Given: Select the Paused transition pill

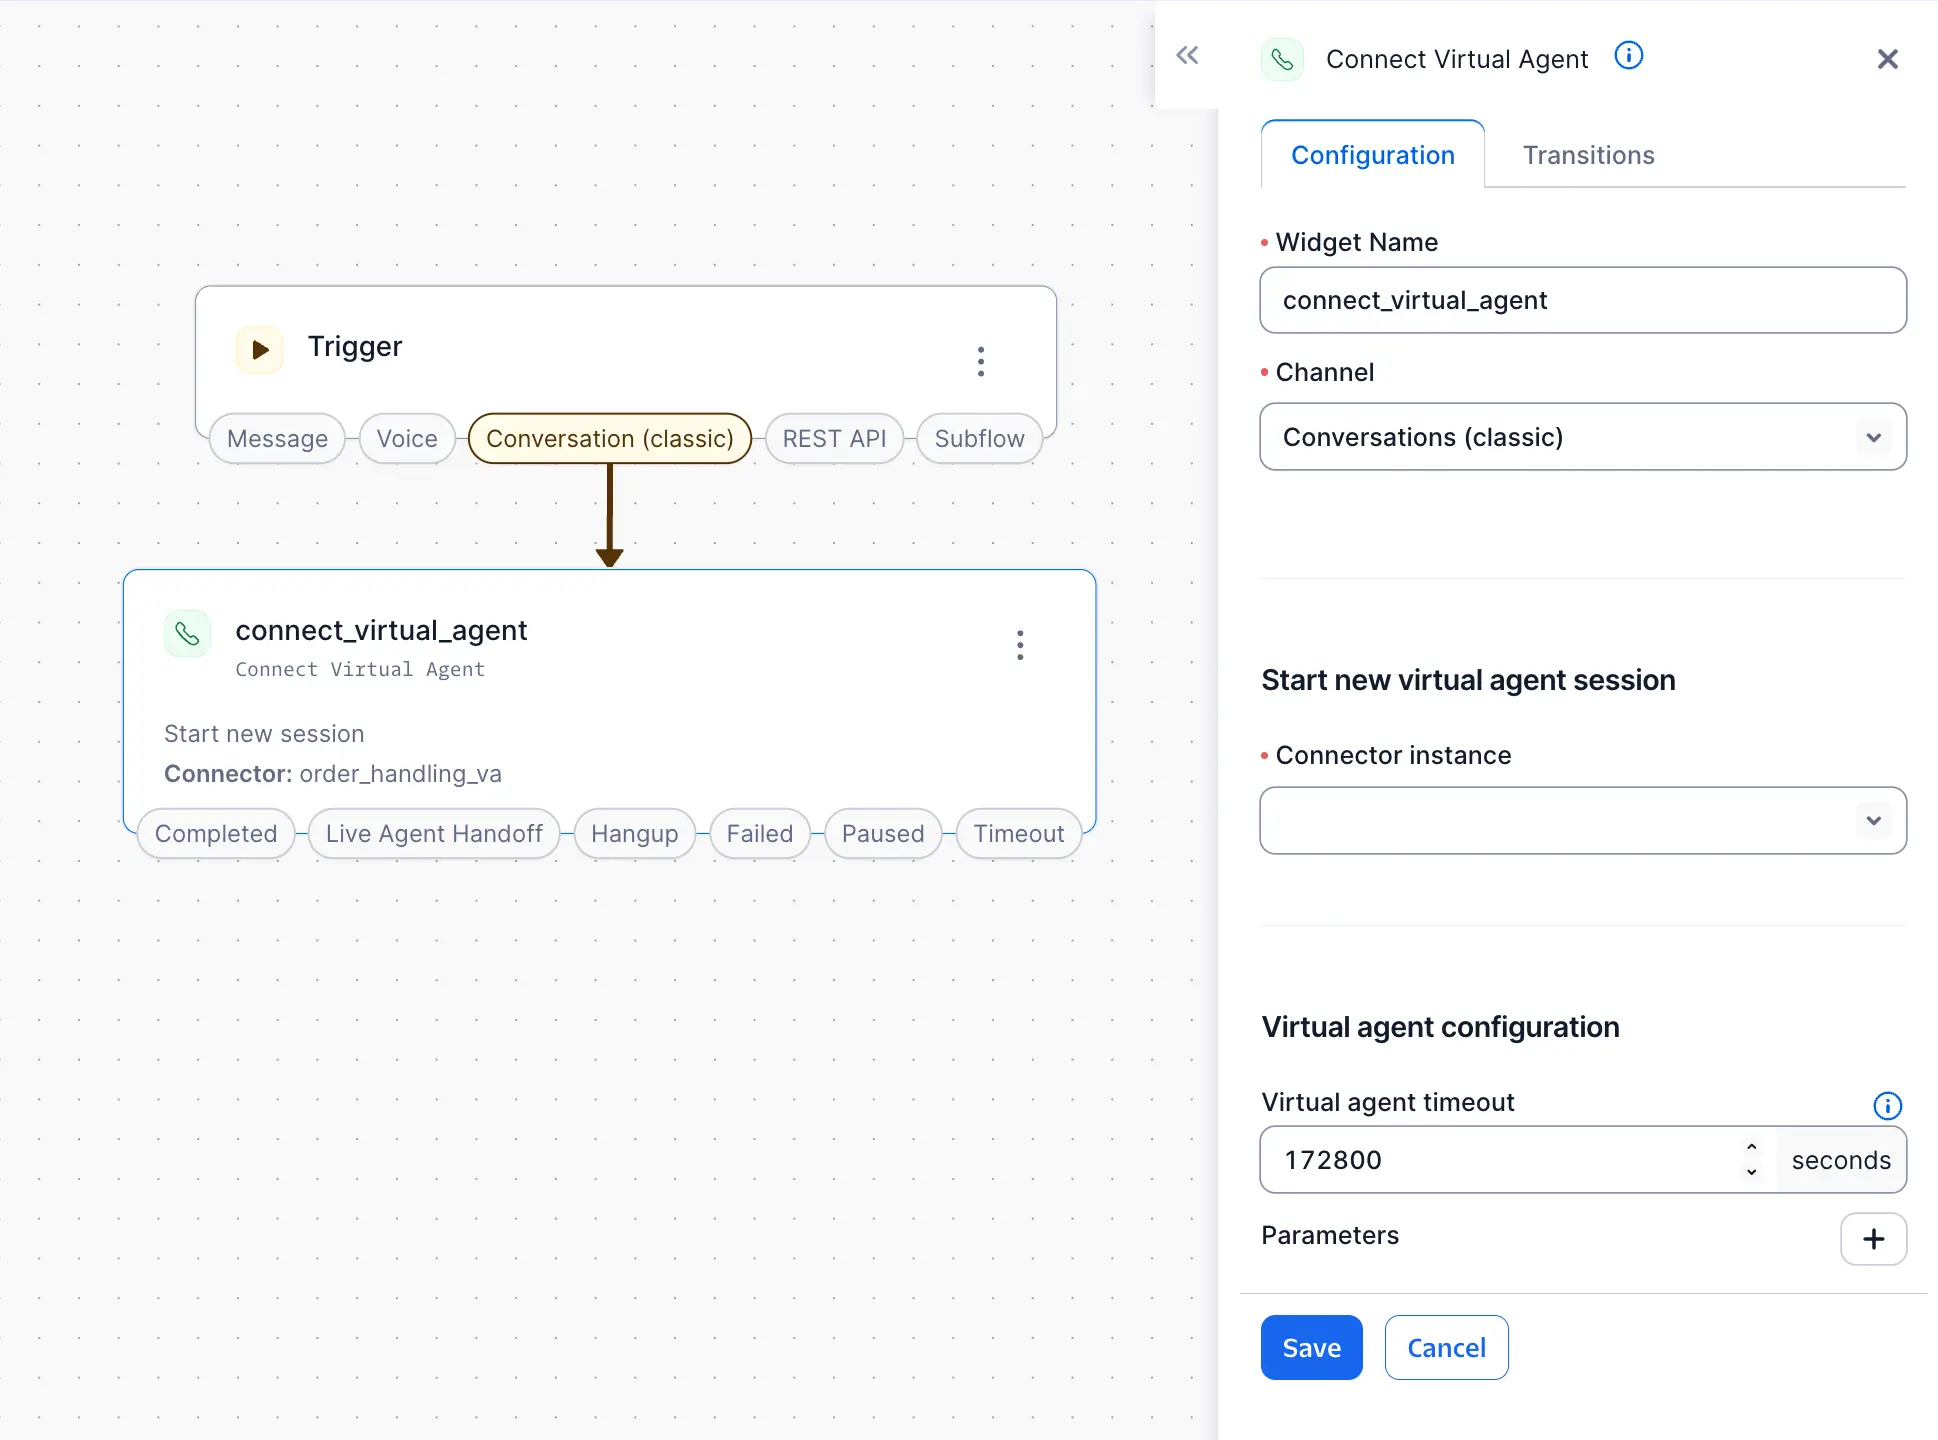Looking at the screenshot, I should click(883, 834).
